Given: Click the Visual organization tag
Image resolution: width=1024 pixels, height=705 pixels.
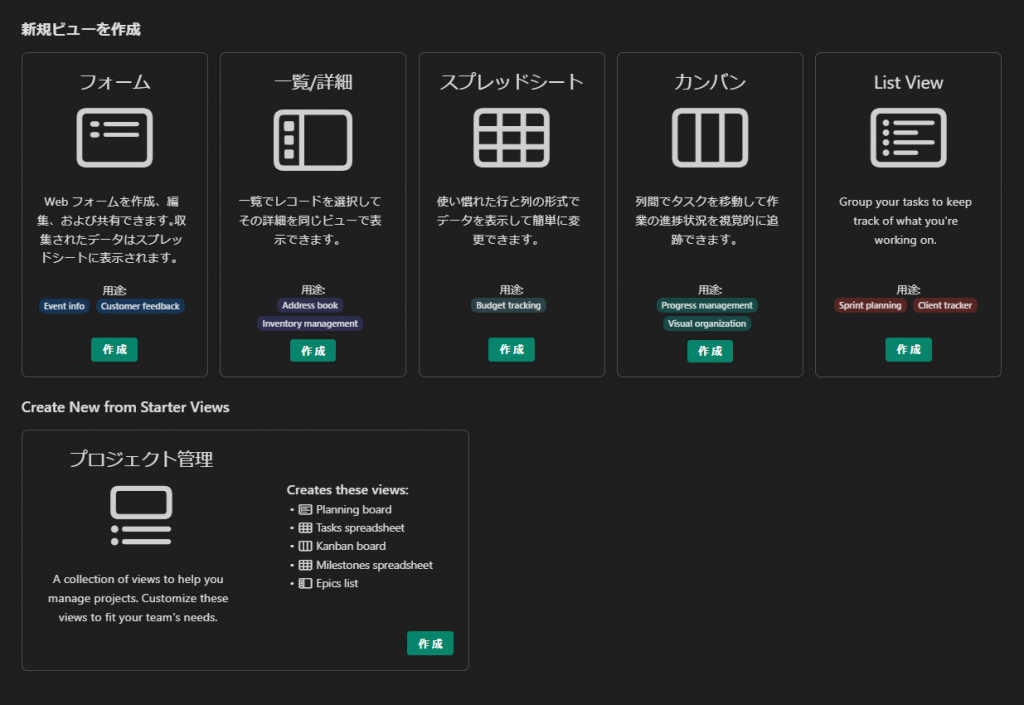Looking at the screenshot, I should tap(707, 324).
